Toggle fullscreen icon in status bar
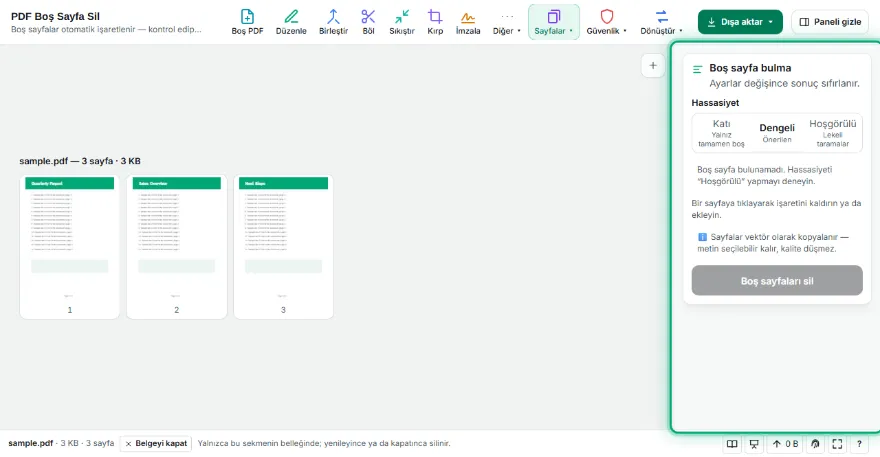This screenshot has height=457, width=880. click(x=837, y=444)
